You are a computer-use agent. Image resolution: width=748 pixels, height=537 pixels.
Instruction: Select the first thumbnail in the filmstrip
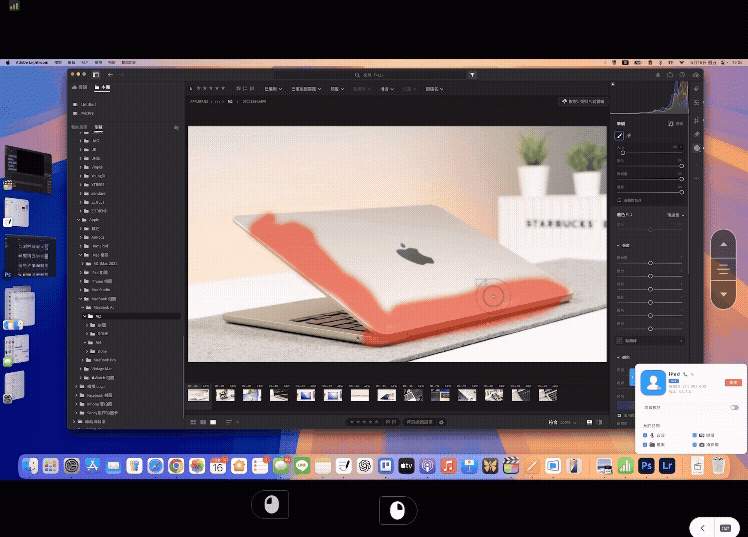[x=198, y=394]
